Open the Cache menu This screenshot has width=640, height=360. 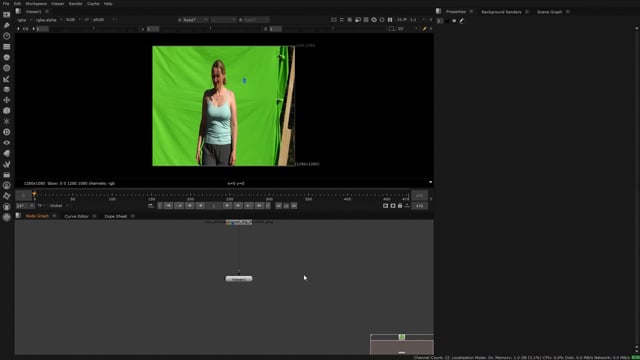[x=93, y=4]
